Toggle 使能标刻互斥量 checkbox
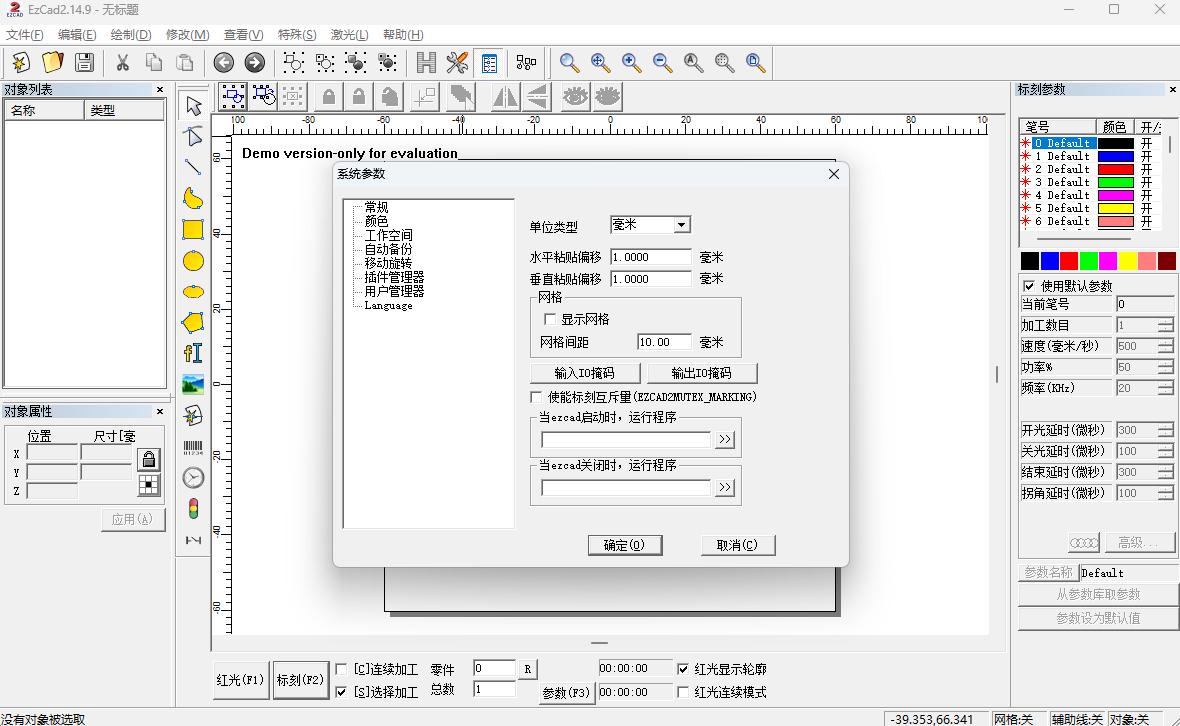 click(x=536, y=396)
